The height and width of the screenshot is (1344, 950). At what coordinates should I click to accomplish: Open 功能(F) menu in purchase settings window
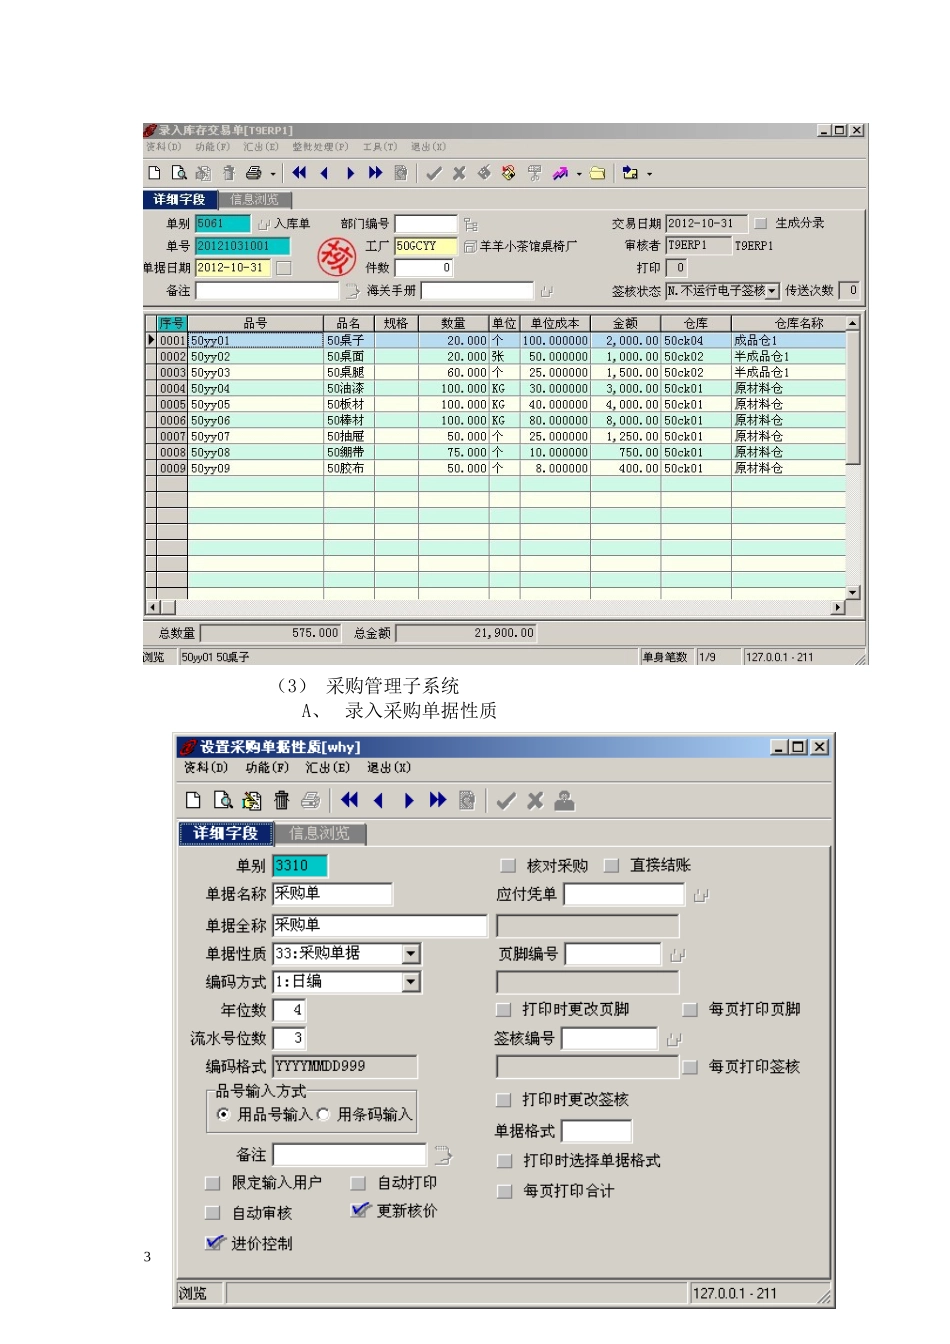click(267, 768)
